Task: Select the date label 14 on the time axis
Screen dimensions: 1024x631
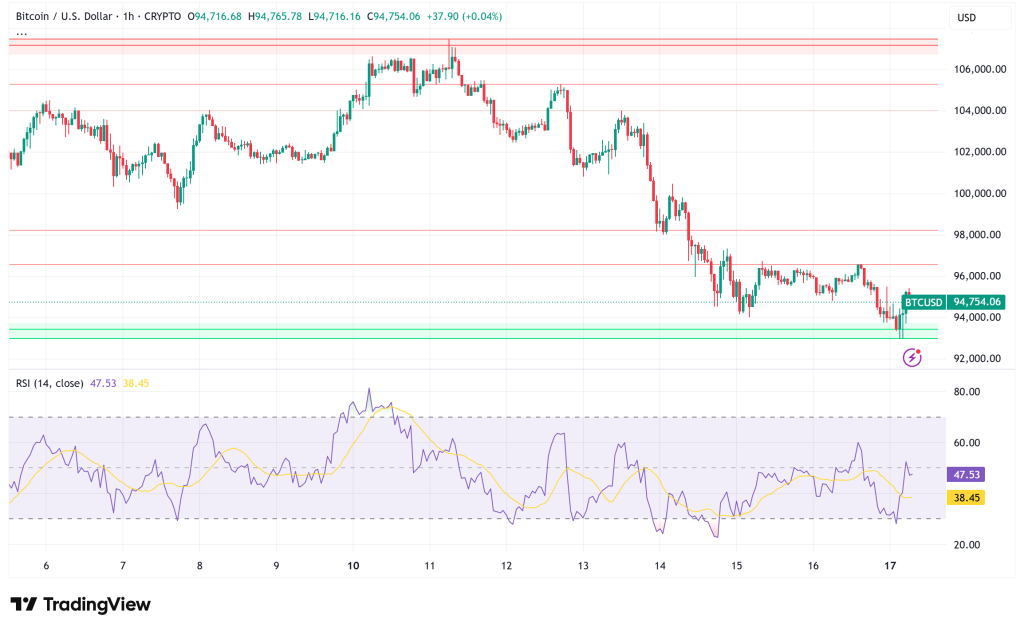Action: pos(659,565)
